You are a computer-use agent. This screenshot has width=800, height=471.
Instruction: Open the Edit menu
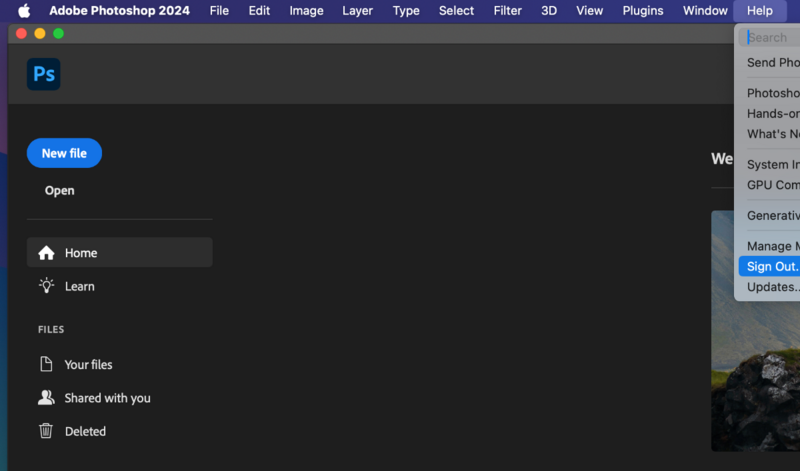(259, 11)
